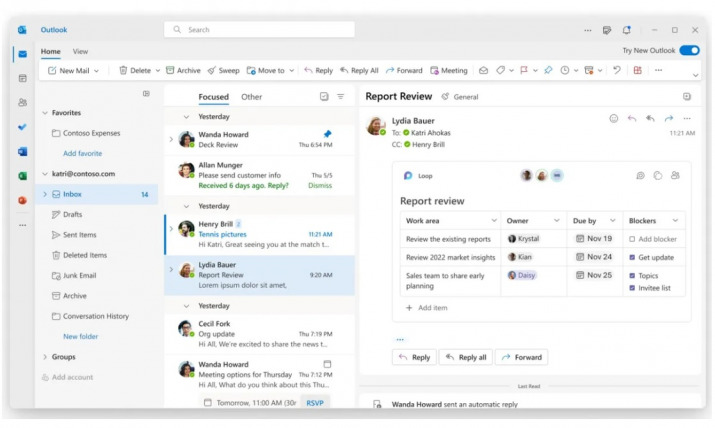This screenshot has height=428, width=715.
Task: Open the Work area column dropdown
Action: 494,221
